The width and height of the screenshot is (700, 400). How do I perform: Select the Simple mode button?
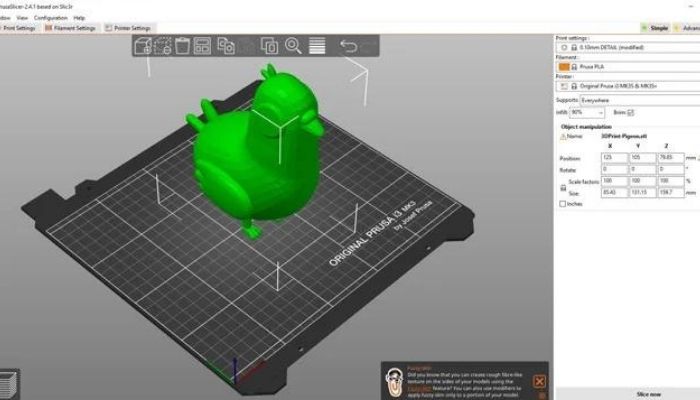tap(655, 28)
